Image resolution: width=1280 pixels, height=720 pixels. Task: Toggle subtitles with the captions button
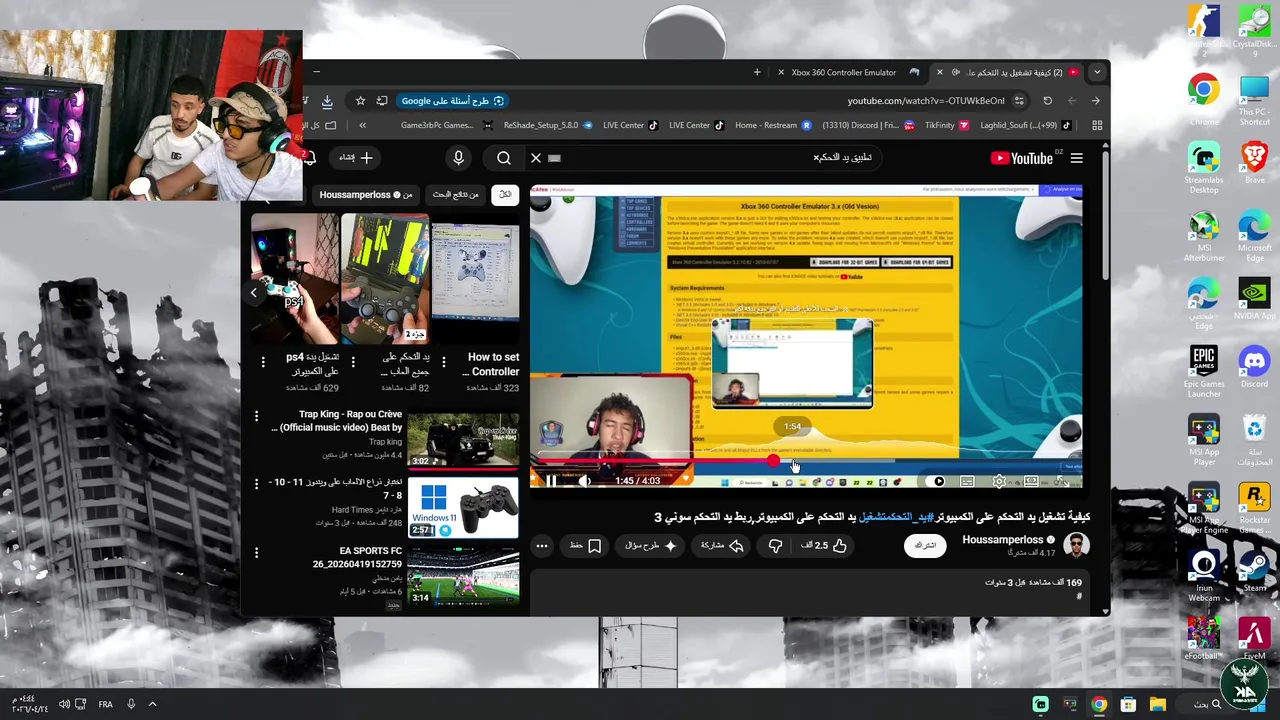pos(968,482)
